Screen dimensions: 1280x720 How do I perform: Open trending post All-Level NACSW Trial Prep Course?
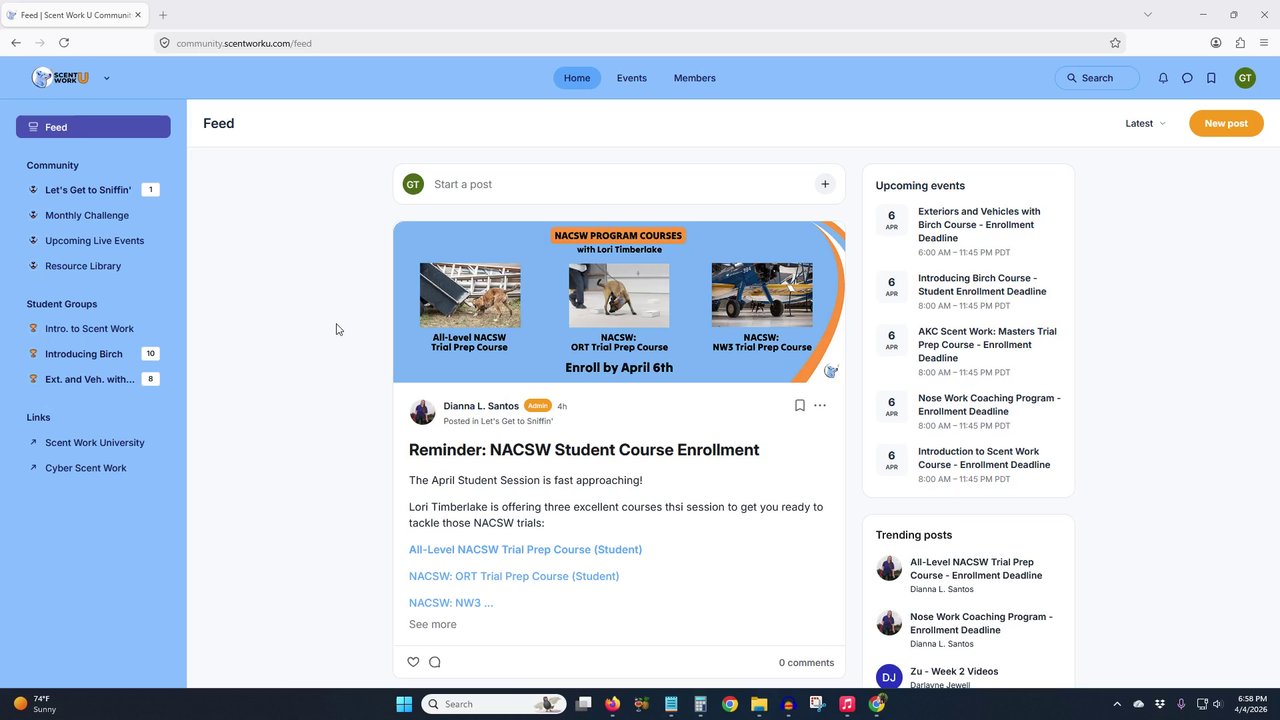(x=976, y=569)
